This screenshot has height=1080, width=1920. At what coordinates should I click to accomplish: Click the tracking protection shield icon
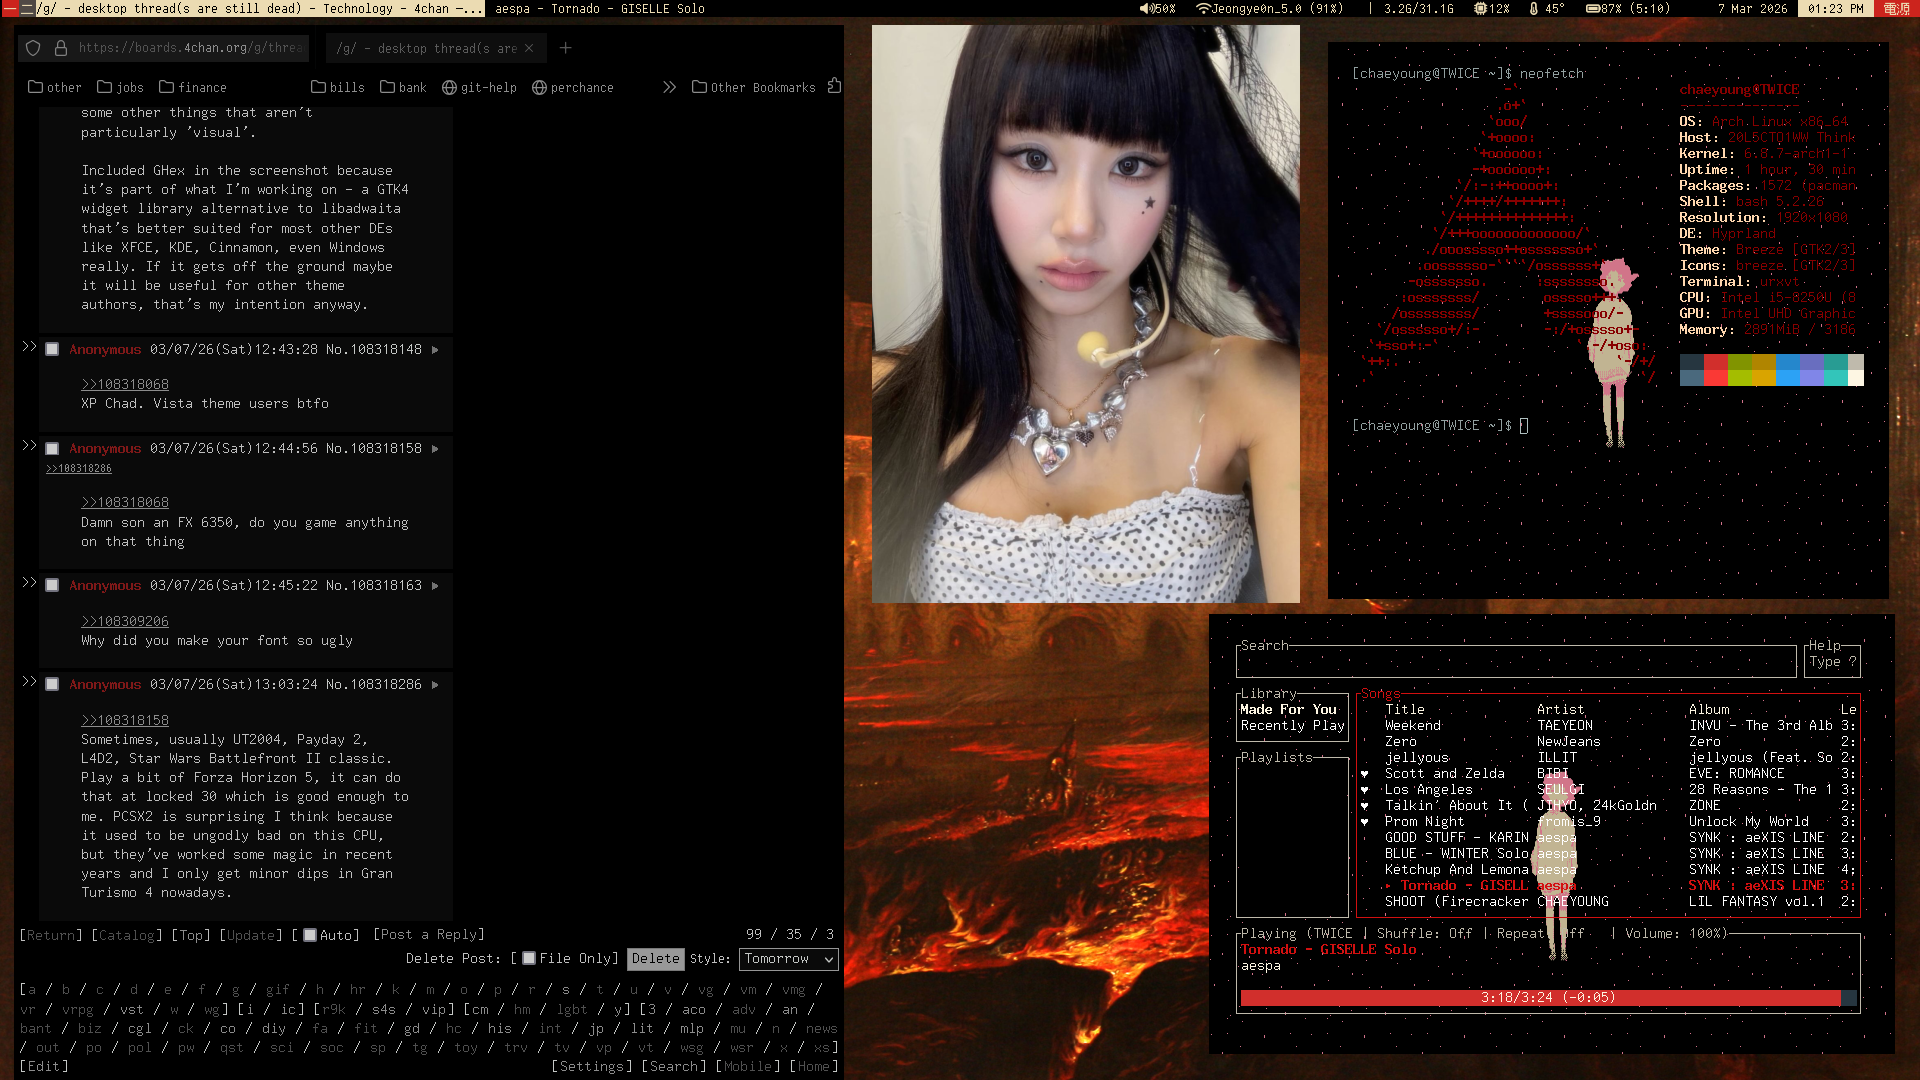click(x=33, y=48)
